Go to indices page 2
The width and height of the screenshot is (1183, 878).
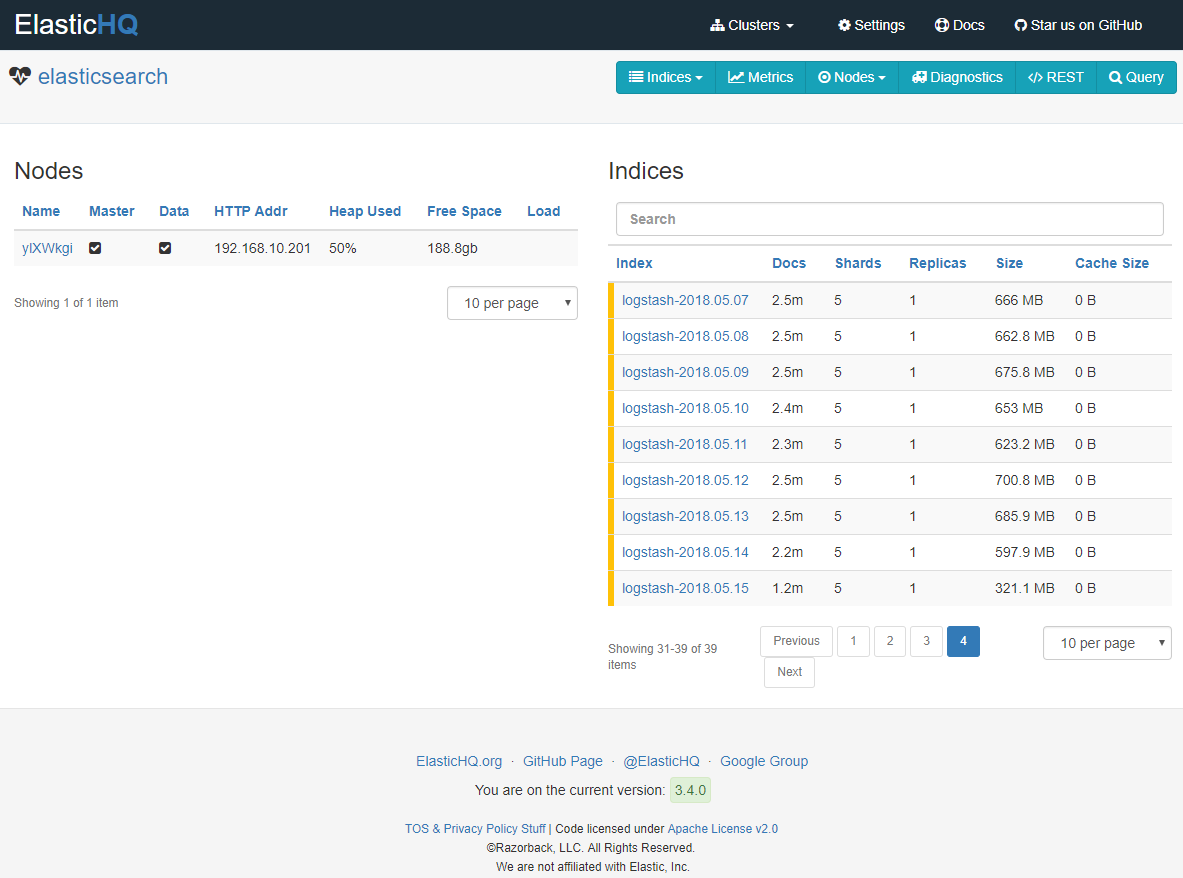pos(890,641)
